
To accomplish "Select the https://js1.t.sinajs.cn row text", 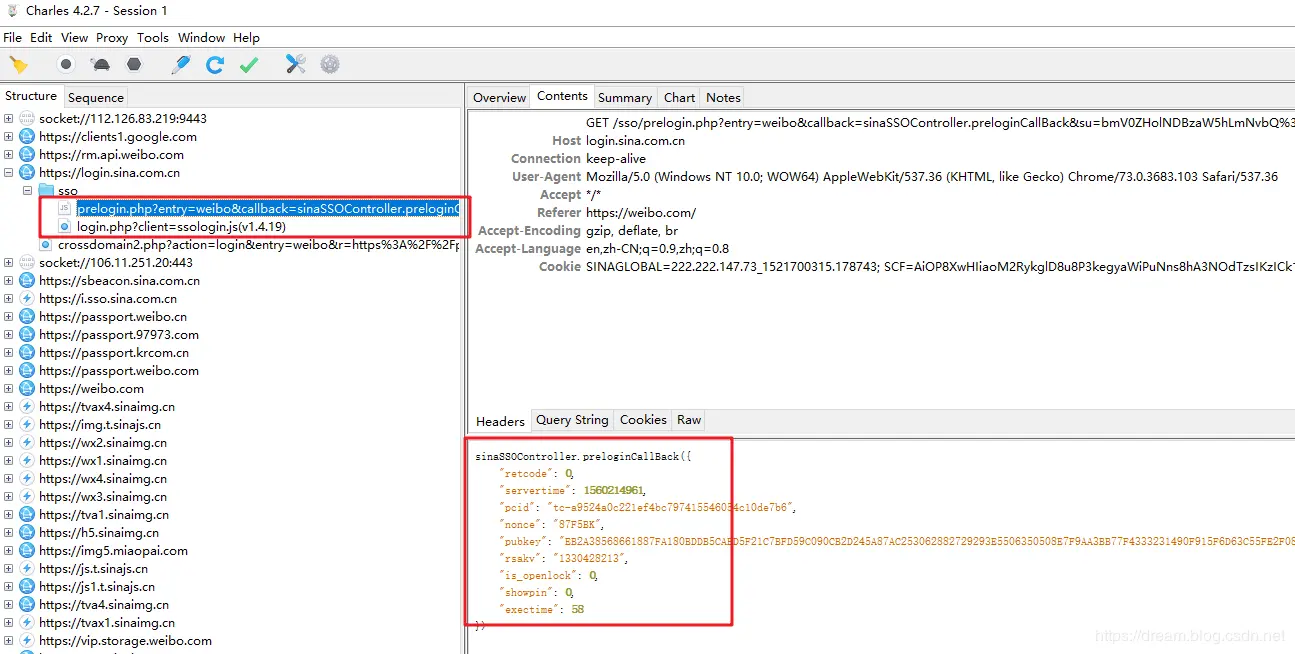I will click(96, 587).
